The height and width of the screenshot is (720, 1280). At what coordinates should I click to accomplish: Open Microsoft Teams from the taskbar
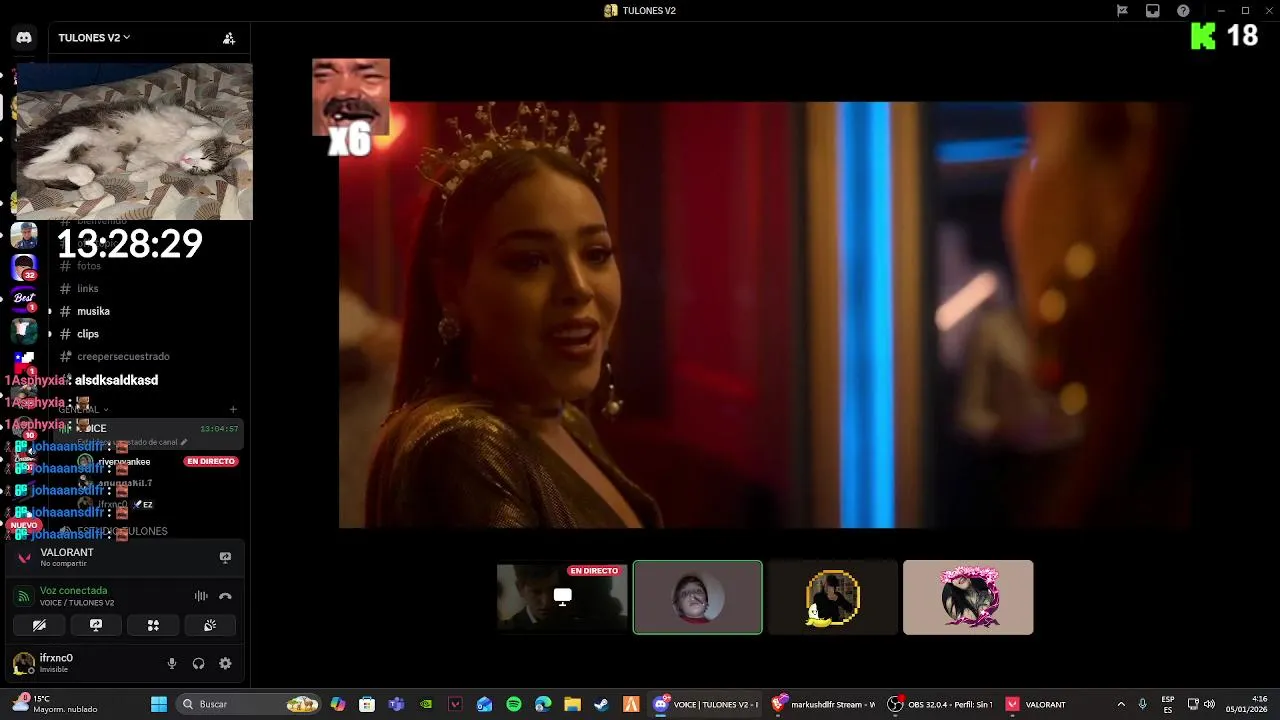point(396,704)
